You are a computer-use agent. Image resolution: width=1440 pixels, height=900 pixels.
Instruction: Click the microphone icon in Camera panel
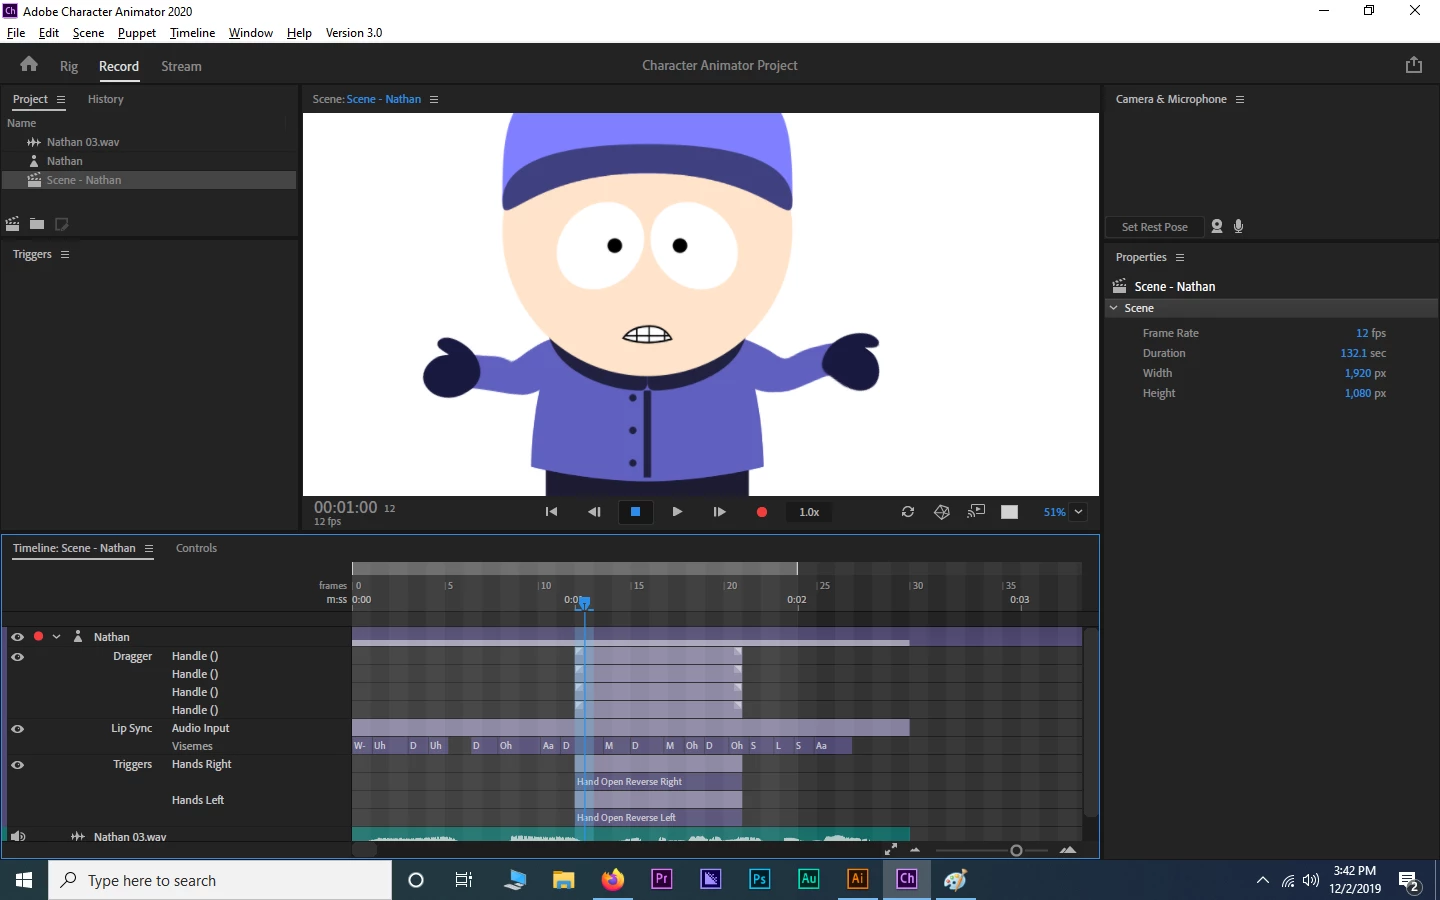point(1239,227)
